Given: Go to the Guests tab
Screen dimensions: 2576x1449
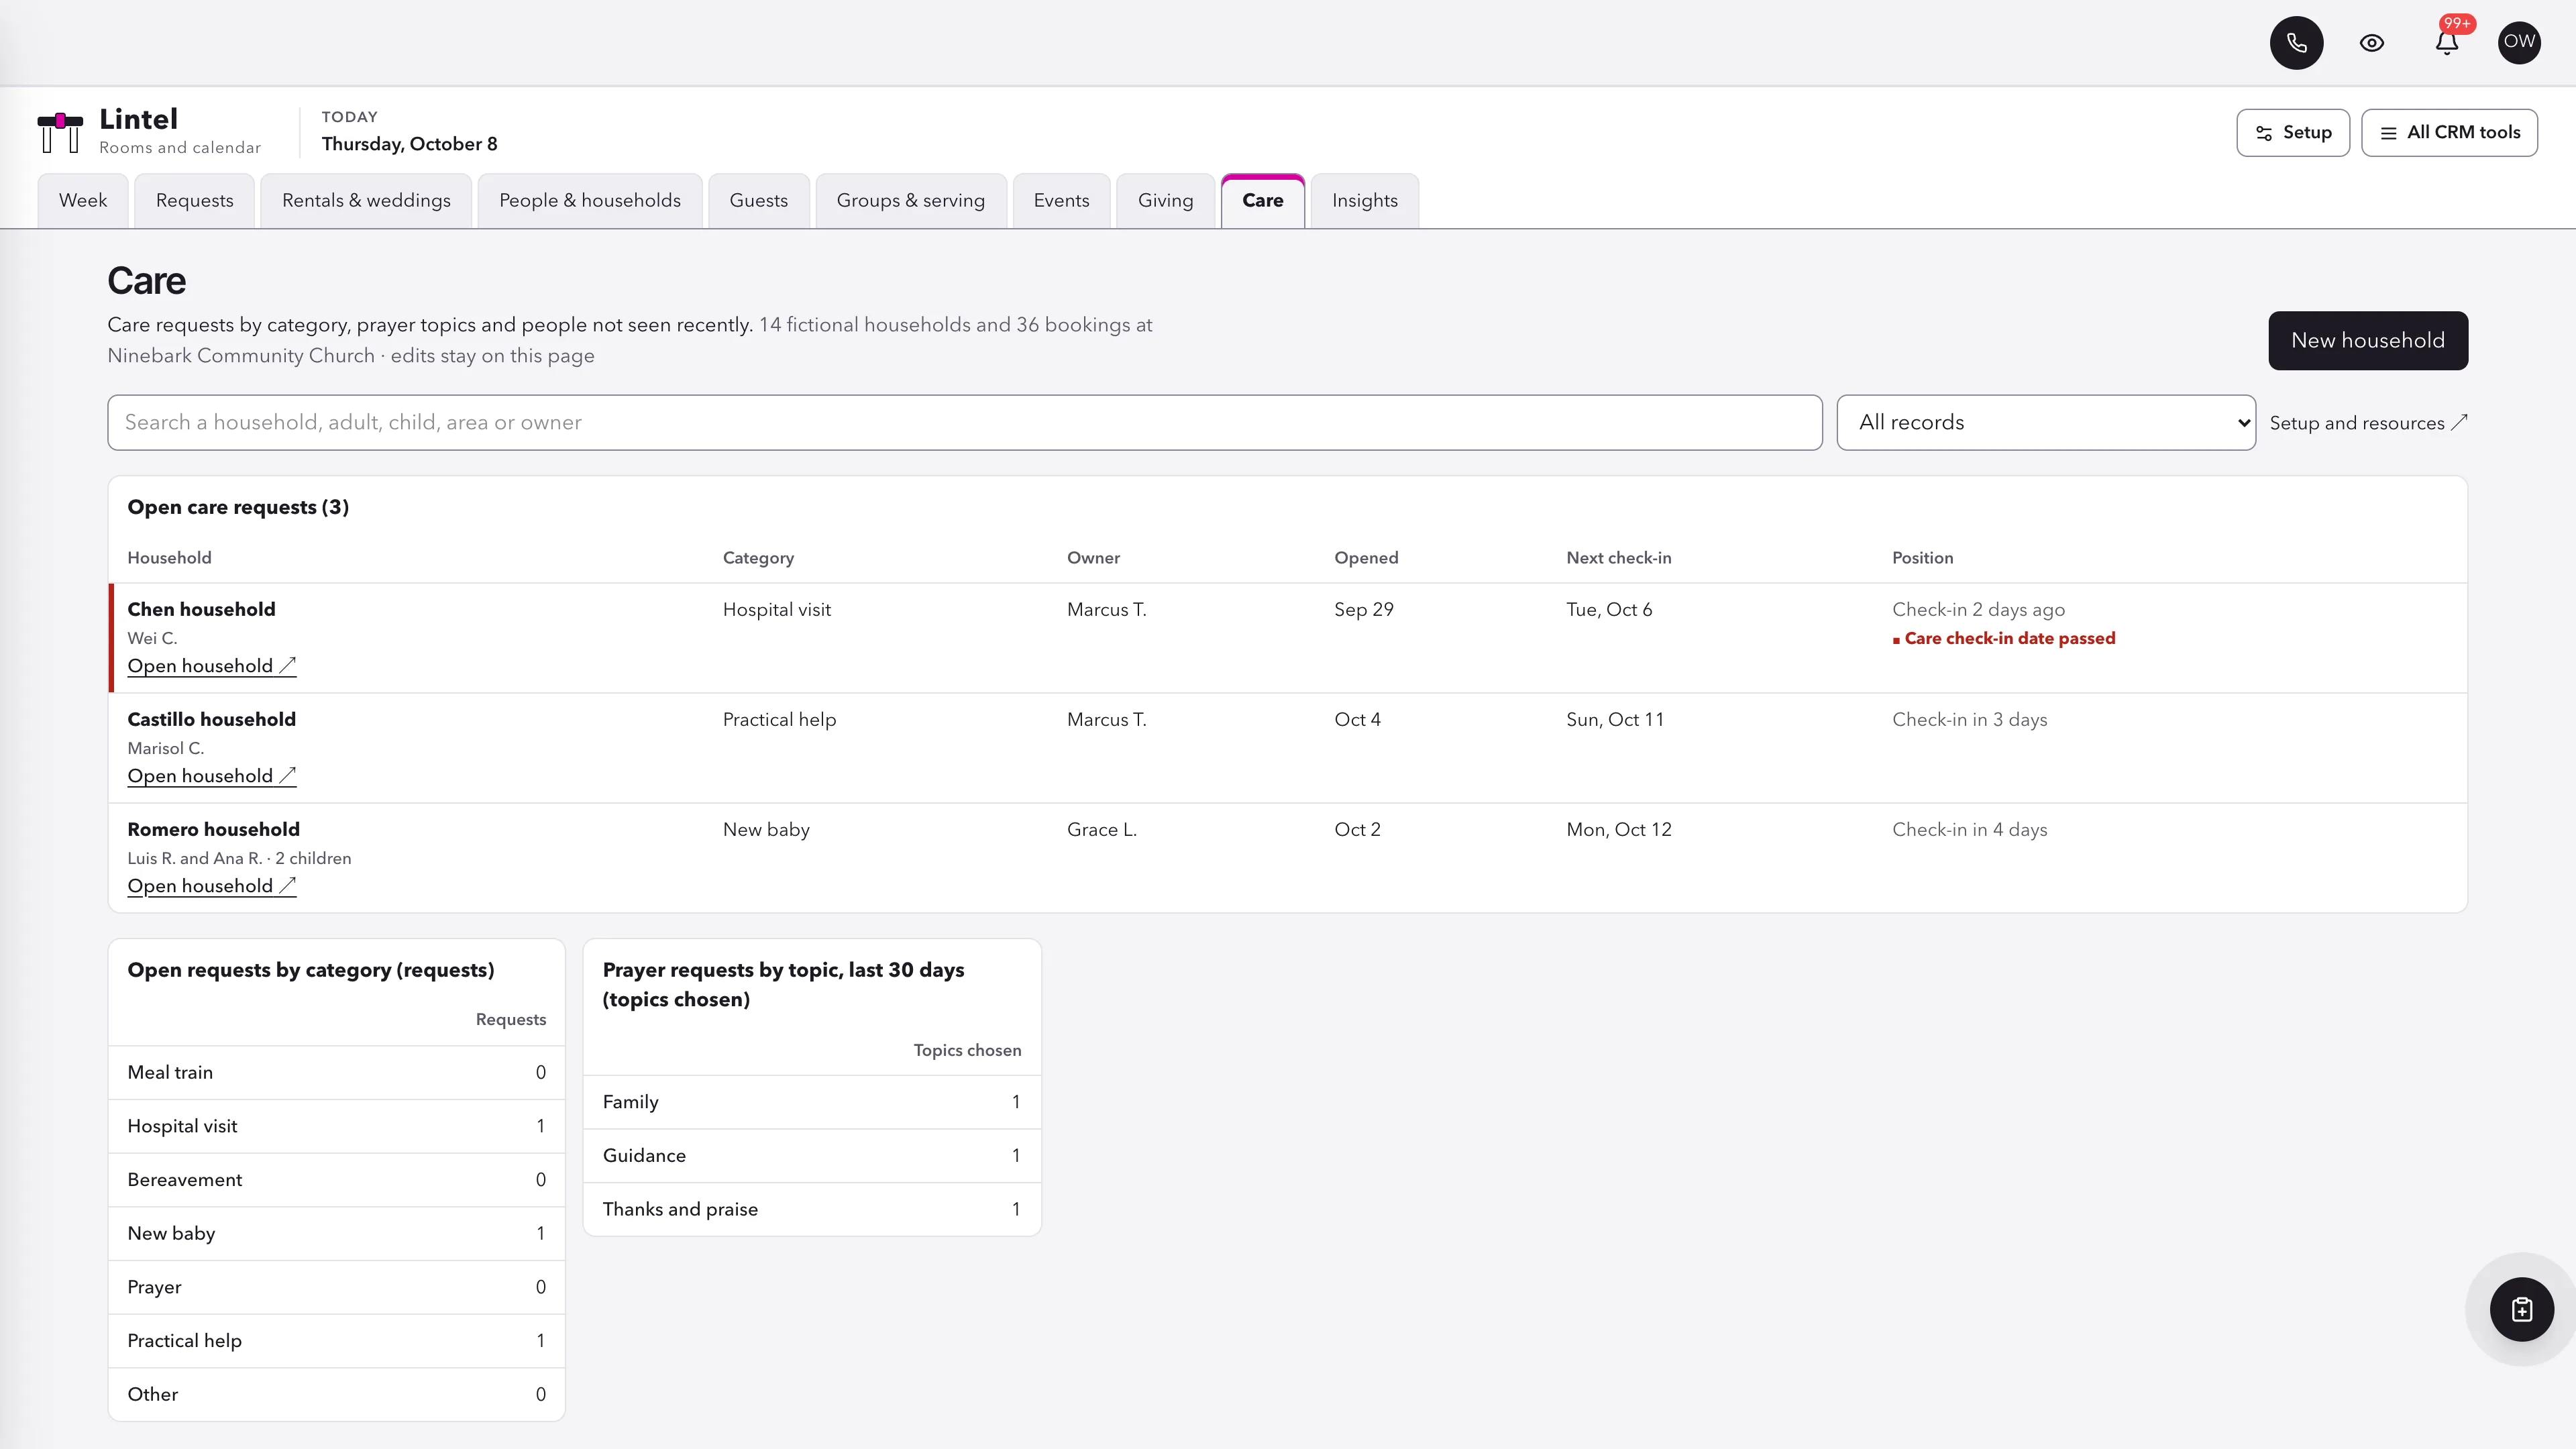Looking at the screenshot, I should point(758,201).
